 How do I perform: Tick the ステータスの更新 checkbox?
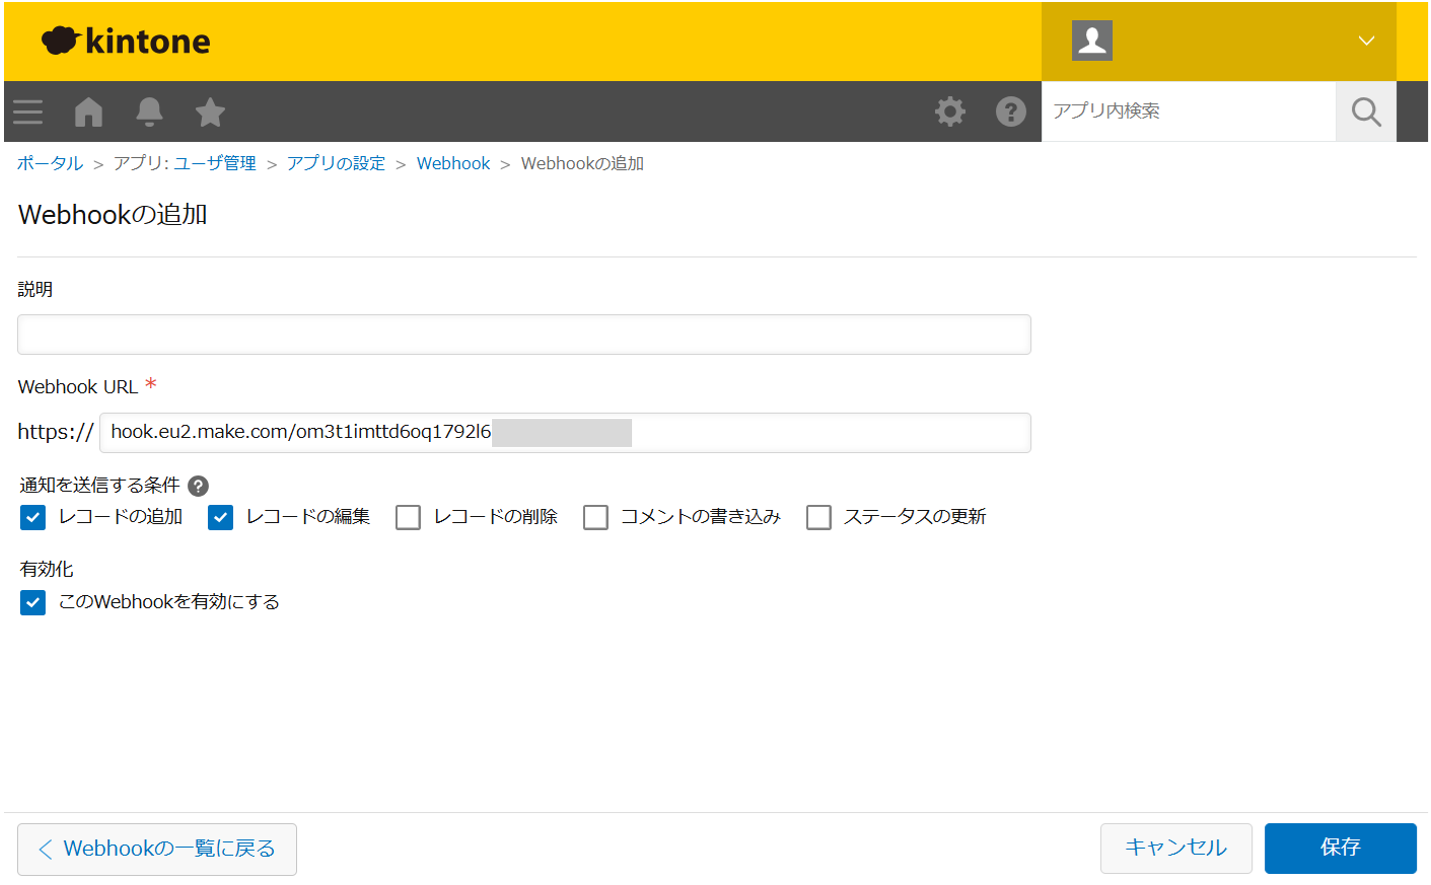point(819,517)
